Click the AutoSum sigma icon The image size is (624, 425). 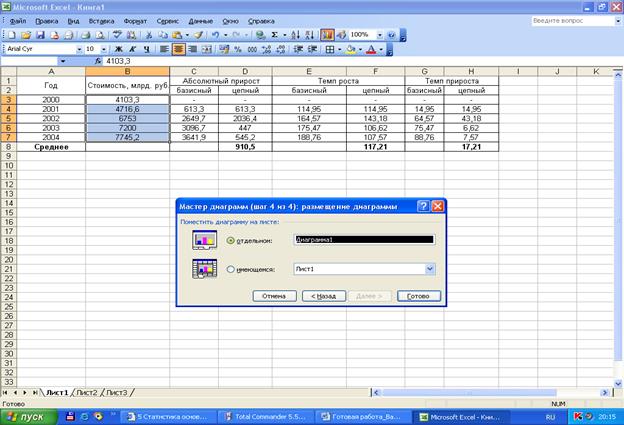click(x=275, y=34)
